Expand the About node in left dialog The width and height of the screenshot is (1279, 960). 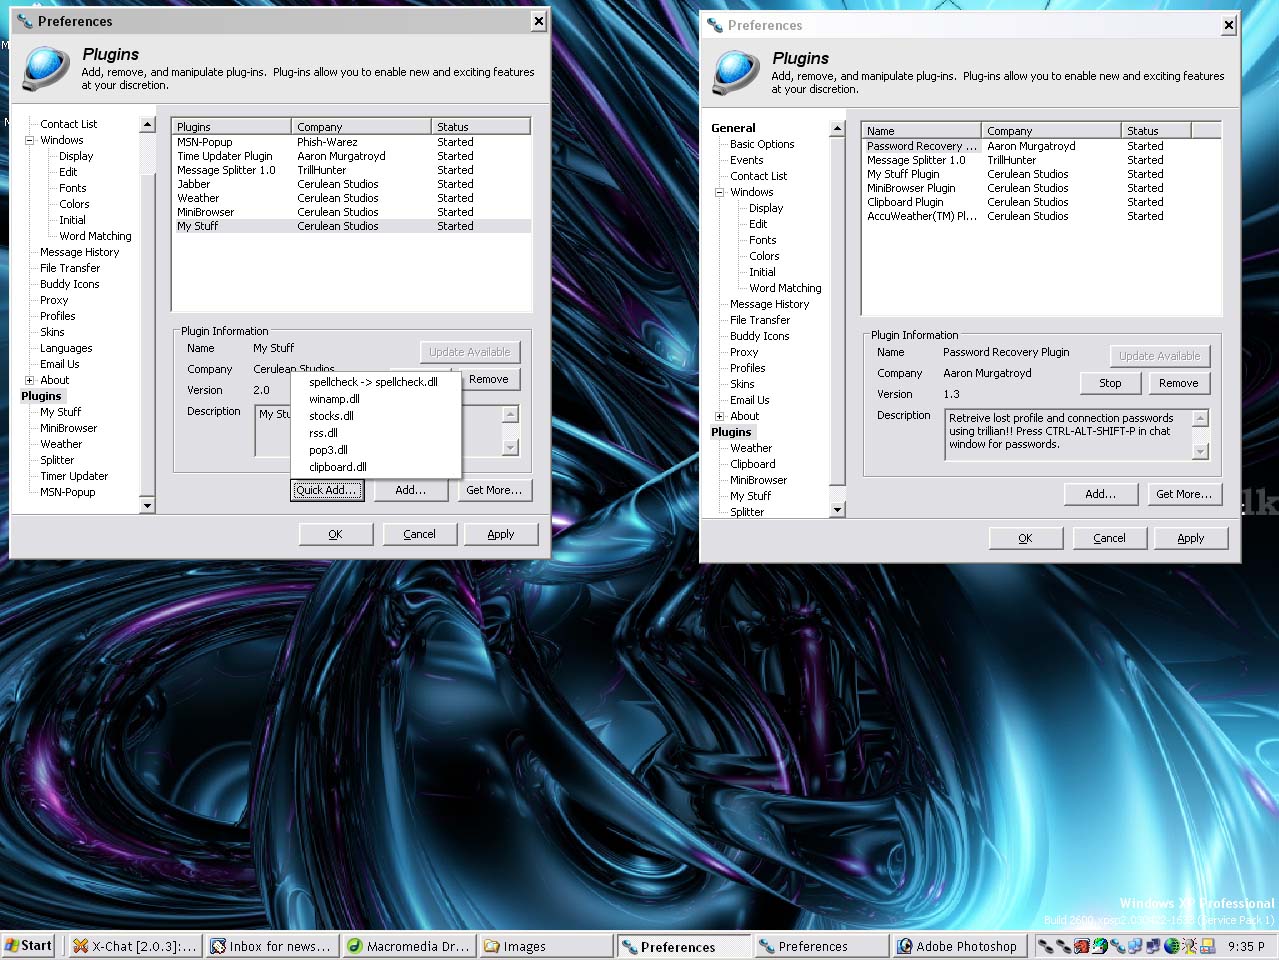(30, 380)
